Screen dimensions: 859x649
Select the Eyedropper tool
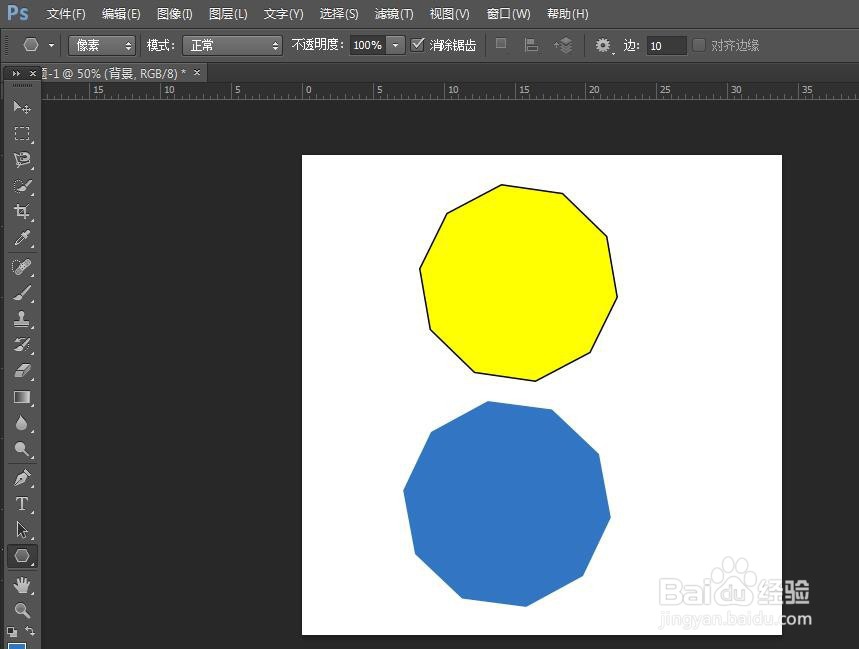(22, 238)
